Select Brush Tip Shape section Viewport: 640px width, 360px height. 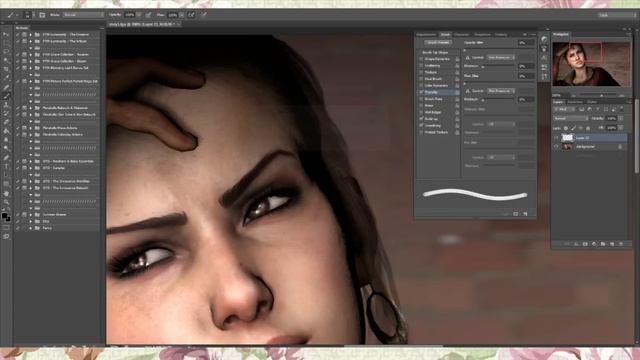click(435, 53)
